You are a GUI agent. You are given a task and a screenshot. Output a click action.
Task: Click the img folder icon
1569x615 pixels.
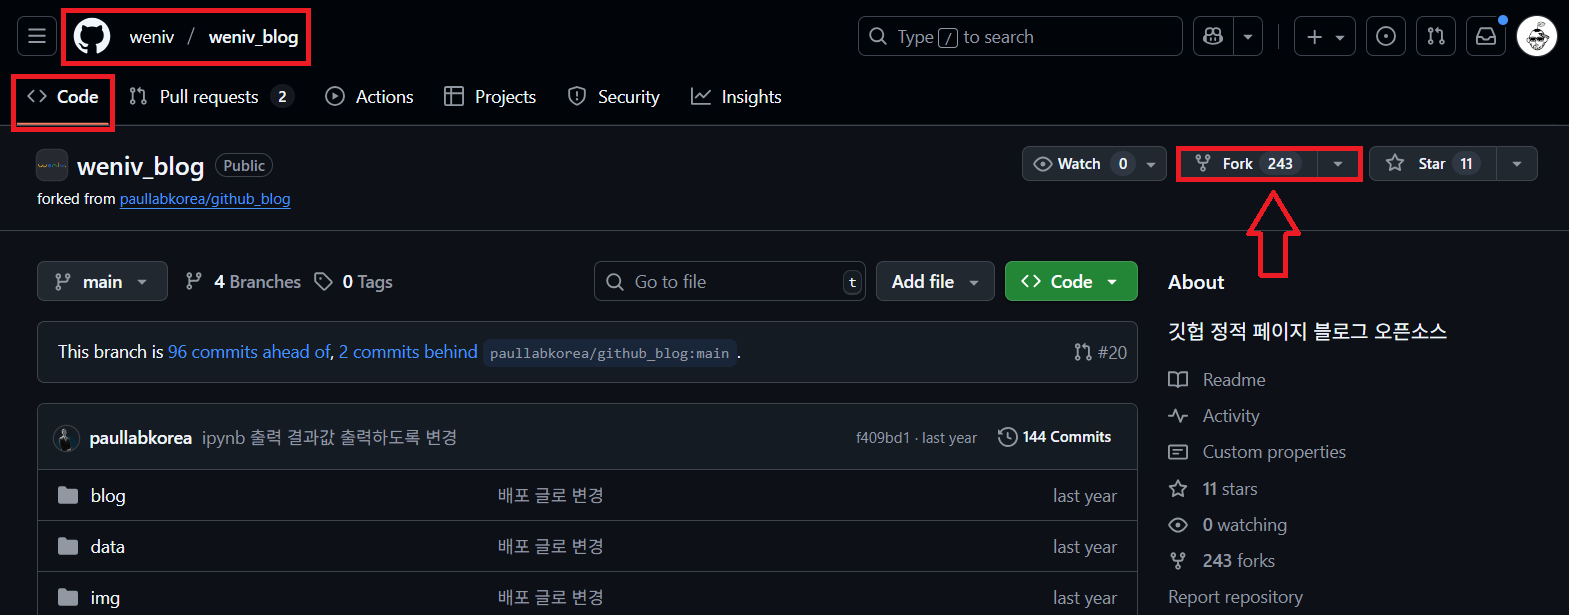point(68,598)
